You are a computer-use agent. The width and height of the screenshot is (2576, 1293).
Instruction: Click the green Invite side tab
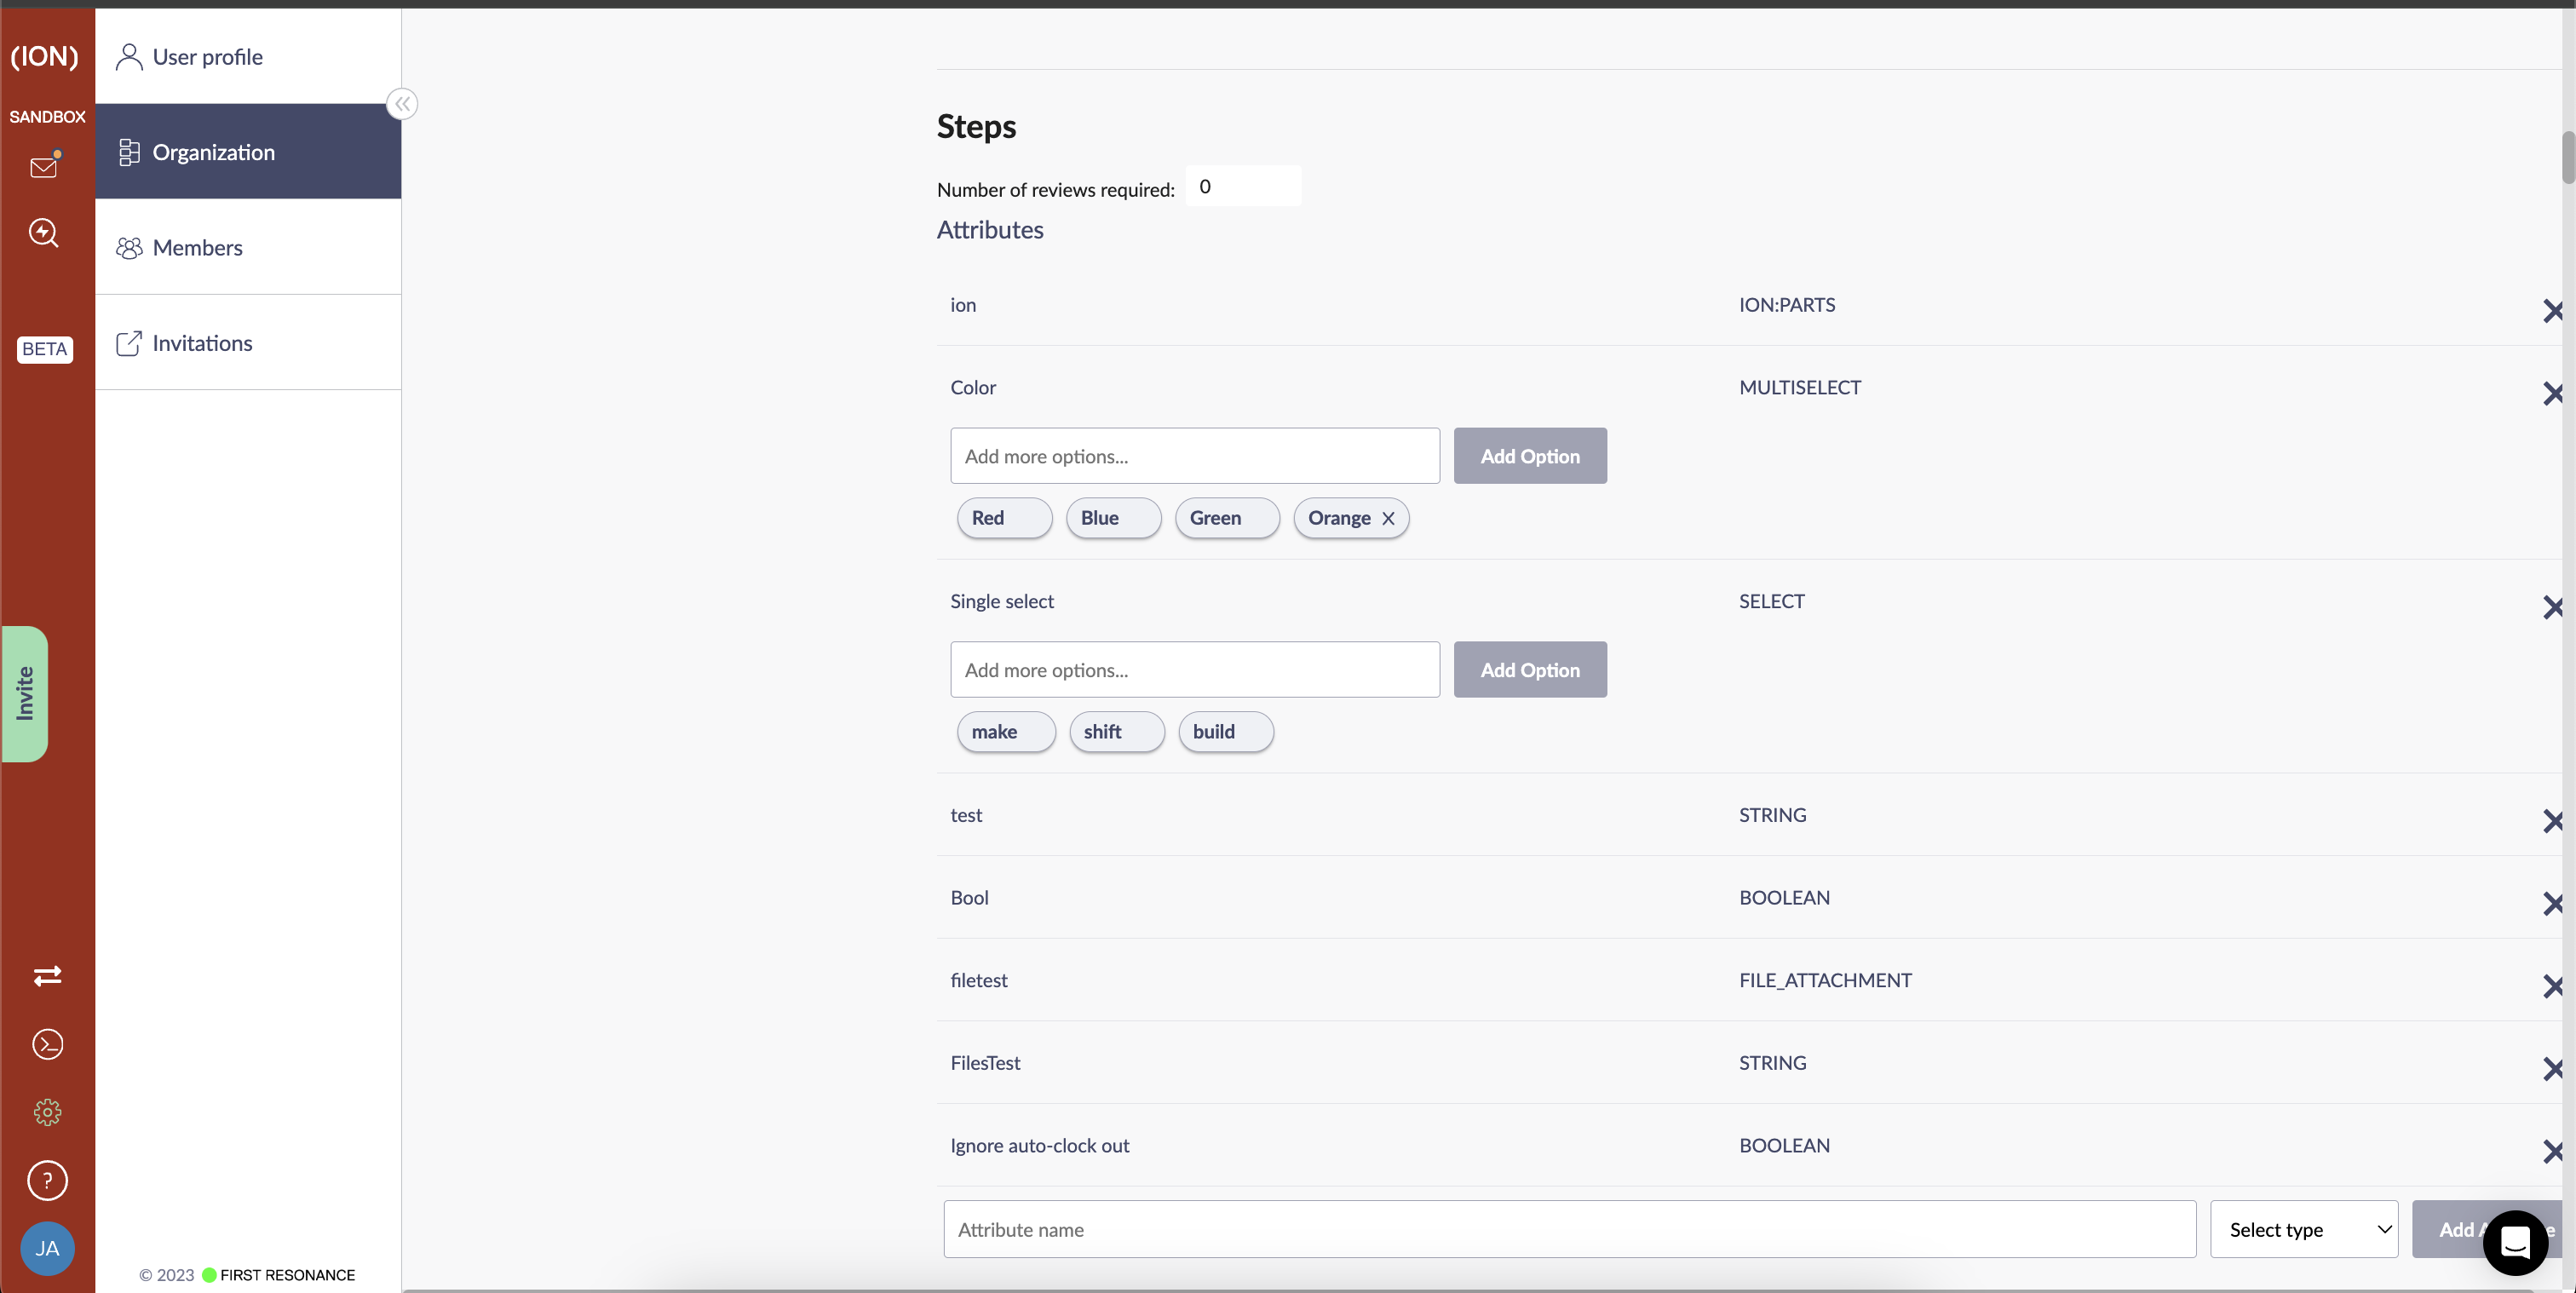[x=25, y=693]
